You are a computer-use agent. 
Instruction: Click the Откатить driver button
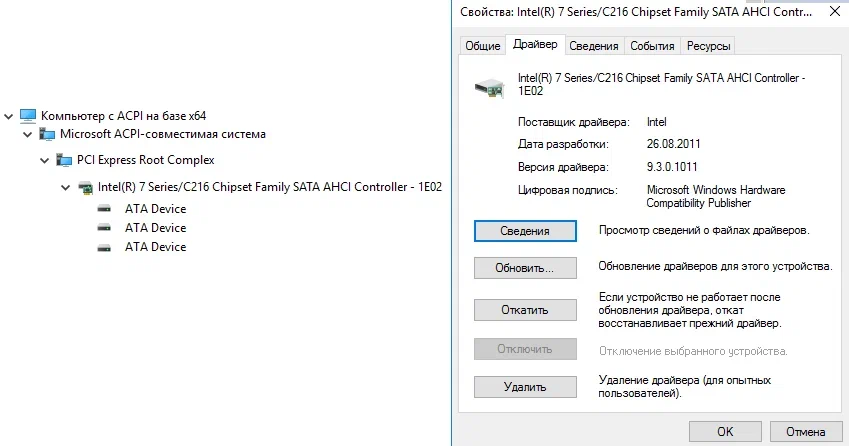(525, 310)
